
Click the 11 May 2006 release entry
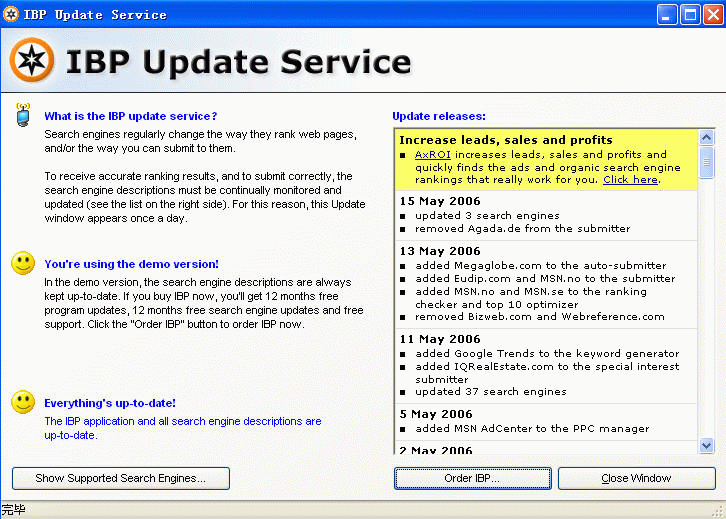pos(440,339)
